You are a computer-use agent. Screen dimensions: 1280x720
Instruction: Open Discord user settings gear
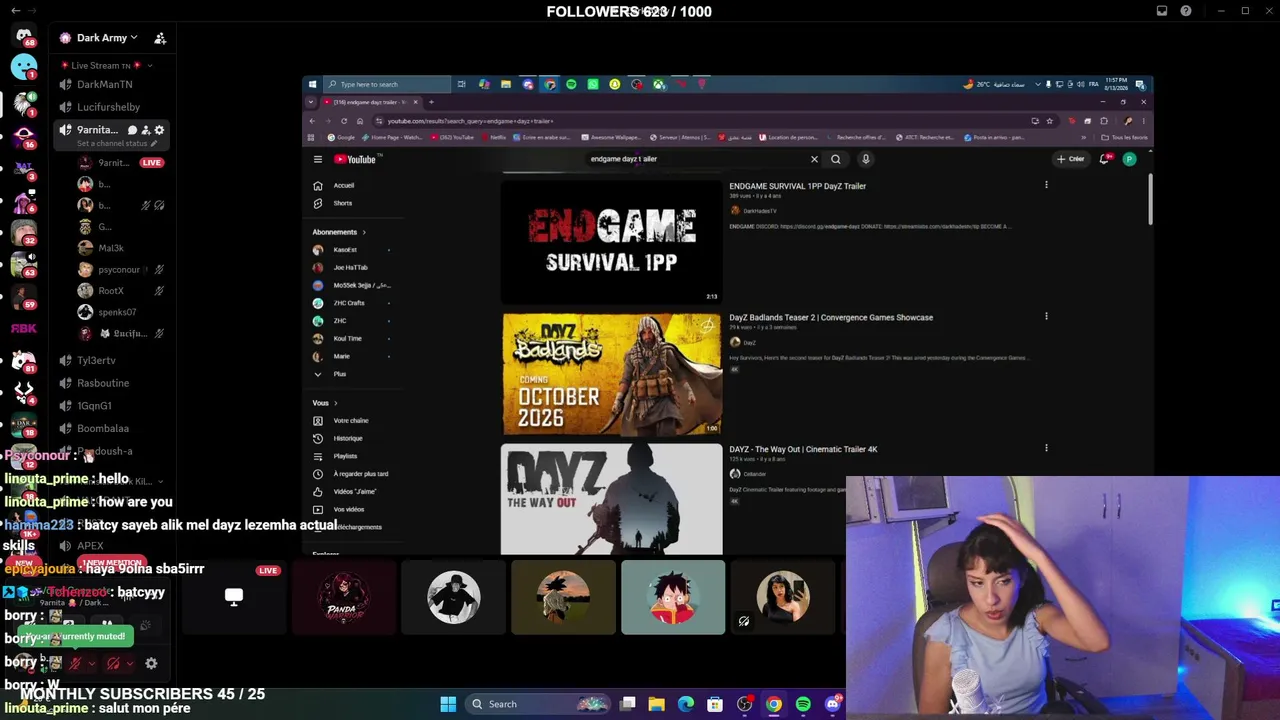pos(151,663)
